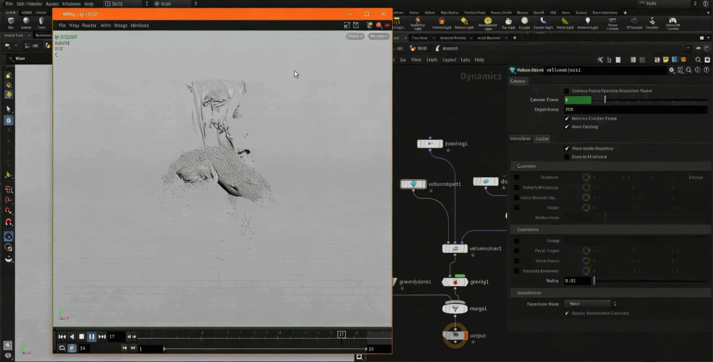The image size is (713, 362).
Task: Open the Build desktop dropdown
Action: point(126,4)
